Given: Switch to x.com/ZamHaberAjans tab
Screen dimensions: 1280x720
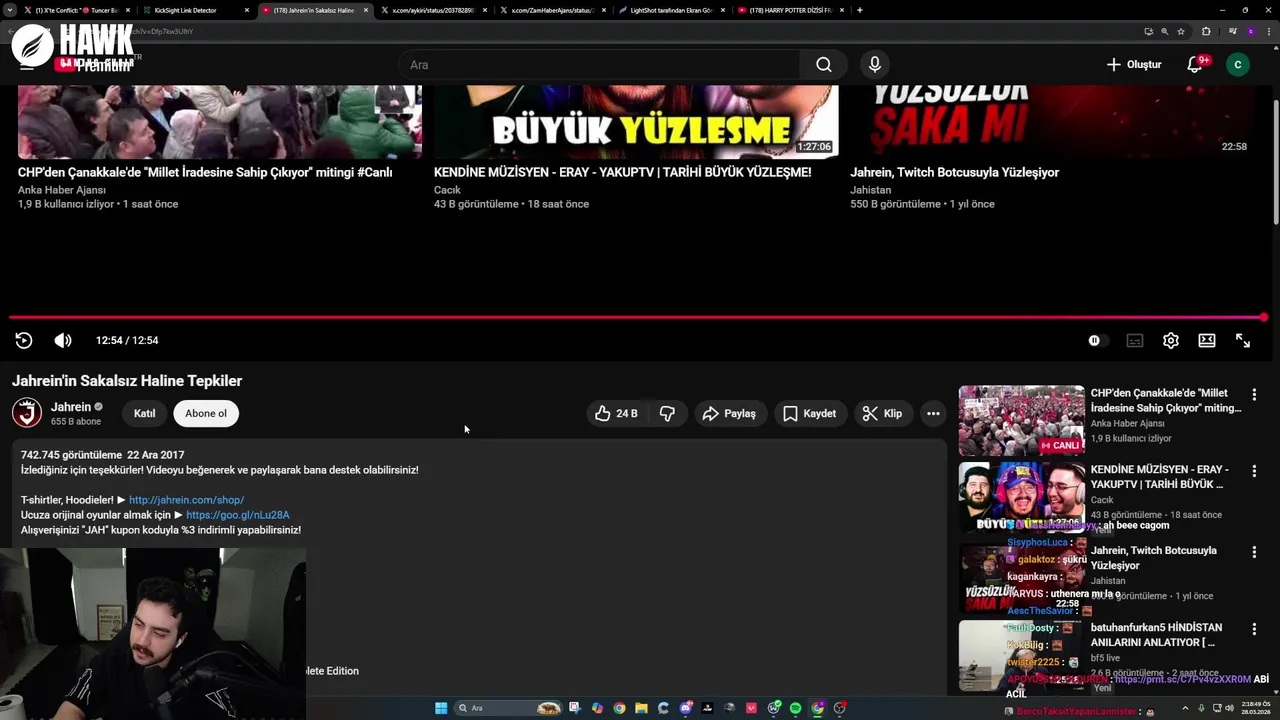Looking at the screenshot, I should pyautogui.click(x=552, y=10).
